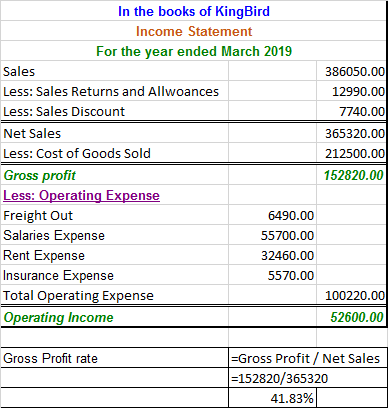Screen dimensions: 388x408
Task: Select the 'Salaries Expense' label cell
Action: (x=115, y=235)
